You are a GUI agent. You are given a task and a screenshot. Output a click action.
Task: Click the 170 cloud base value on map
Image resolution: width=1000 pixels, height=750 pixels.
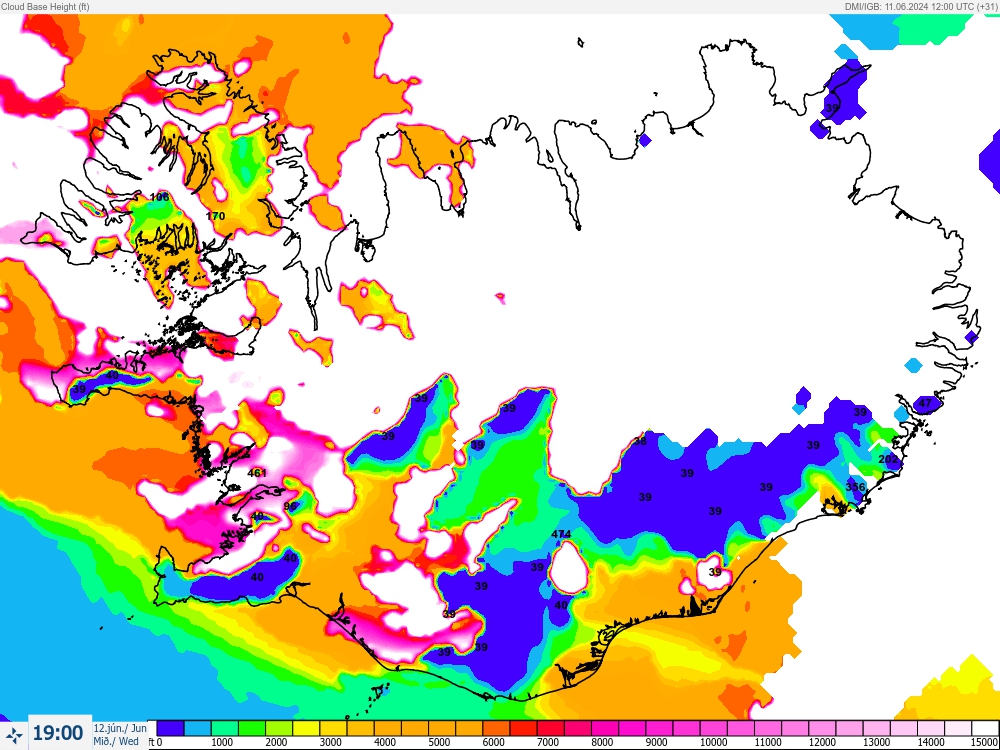coord(216,216)
